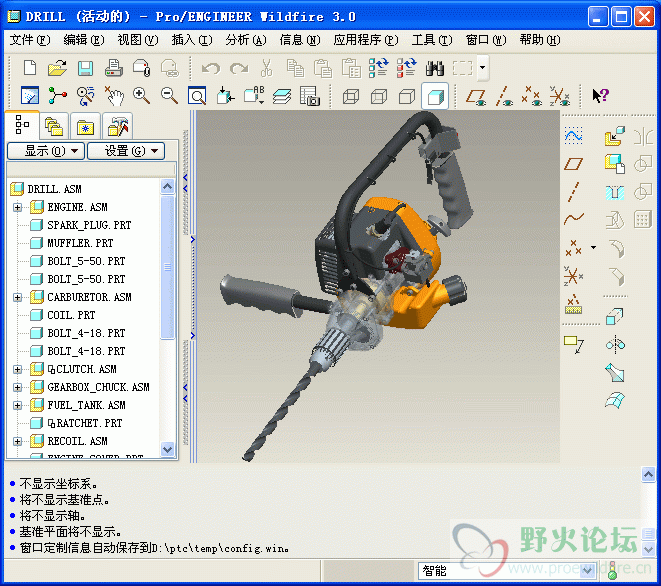Open the 工具(T) menu
This screenshot has width=661, height=586.
click(432, 40)
